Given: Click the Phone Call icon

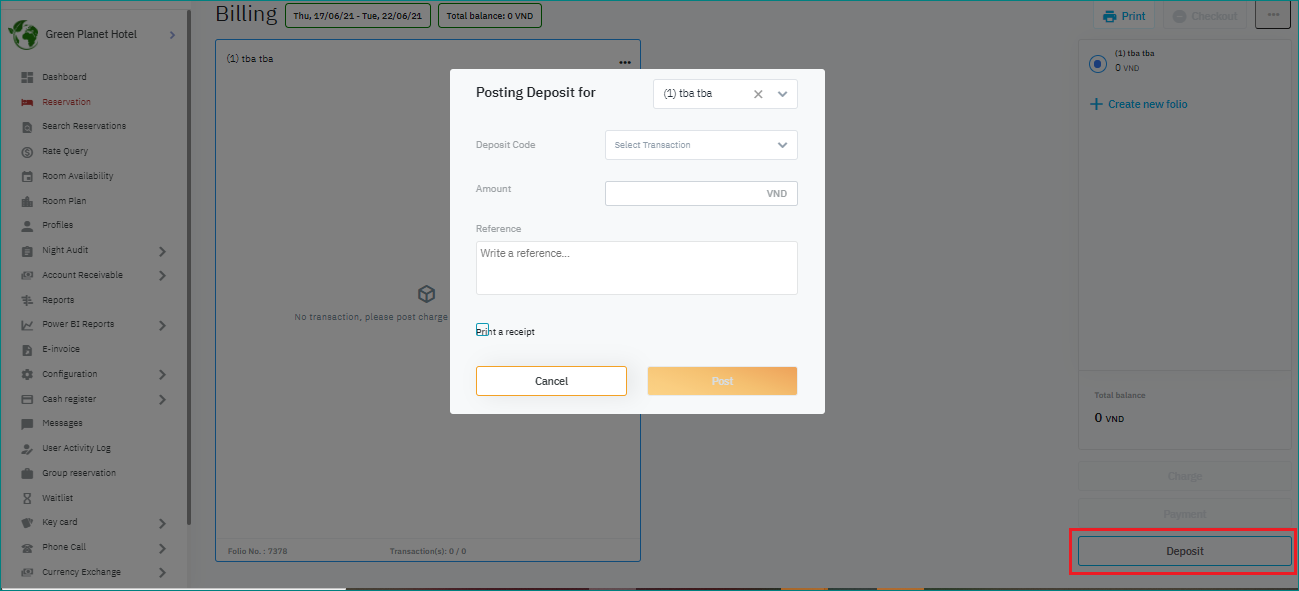Looking at the screenshot, I should (27, 548).
